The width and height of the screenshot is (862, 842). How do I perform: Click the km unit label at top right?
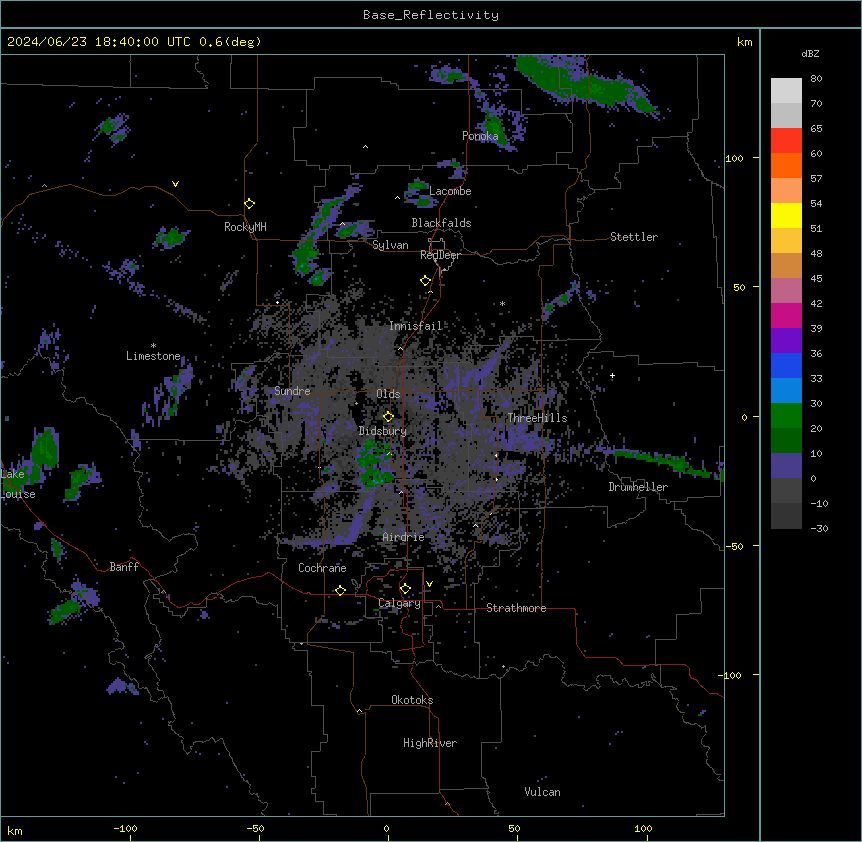(744, 42)
